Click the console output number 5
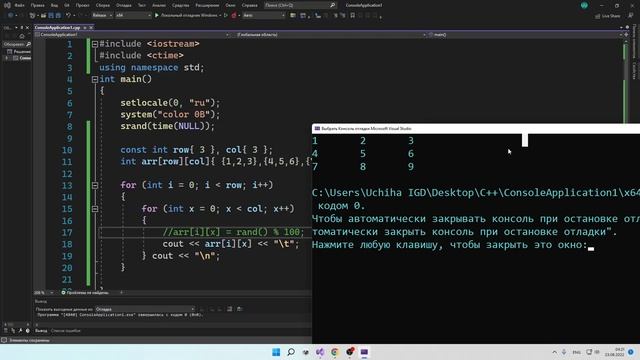The image size is (640, 360). (363, 154)
